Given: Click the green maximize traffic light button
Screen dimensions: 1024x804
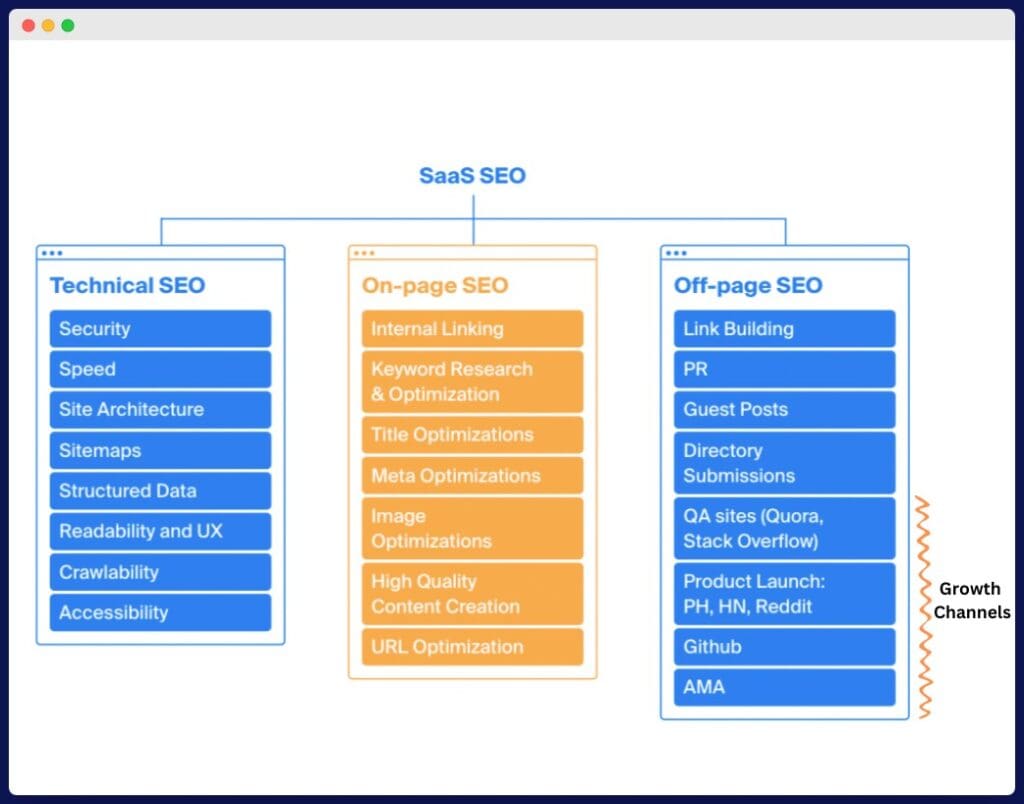Looking at the screenshot, I should [66, 27].
